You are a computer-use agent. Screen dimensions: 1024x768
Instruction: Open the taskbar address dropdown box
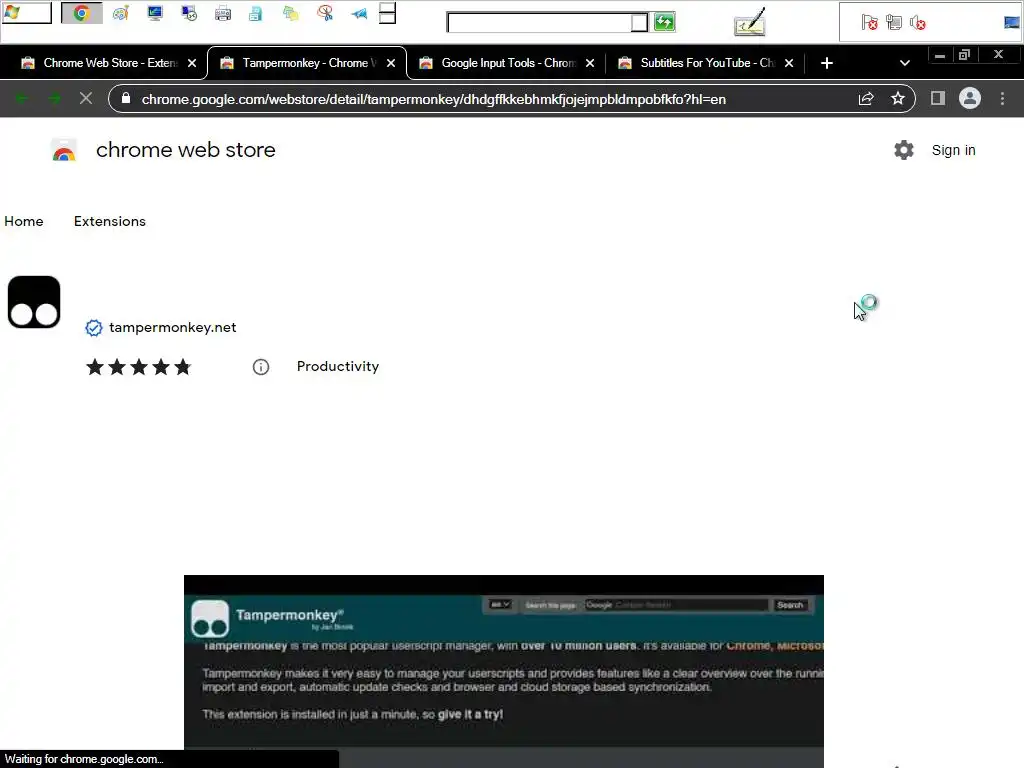point(639,22)
